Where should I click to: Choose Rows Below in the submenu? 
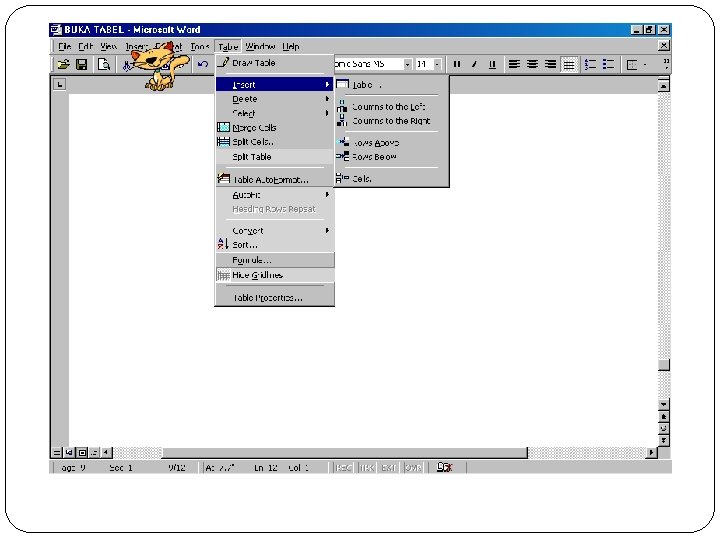pos(392,157)
